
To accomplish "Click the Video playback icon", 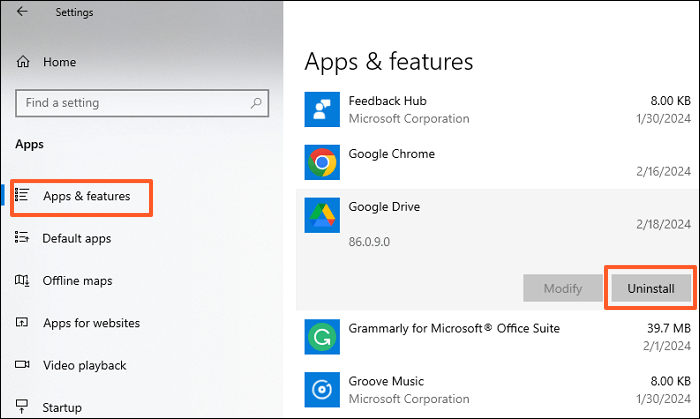I will [x=22, y=365].
